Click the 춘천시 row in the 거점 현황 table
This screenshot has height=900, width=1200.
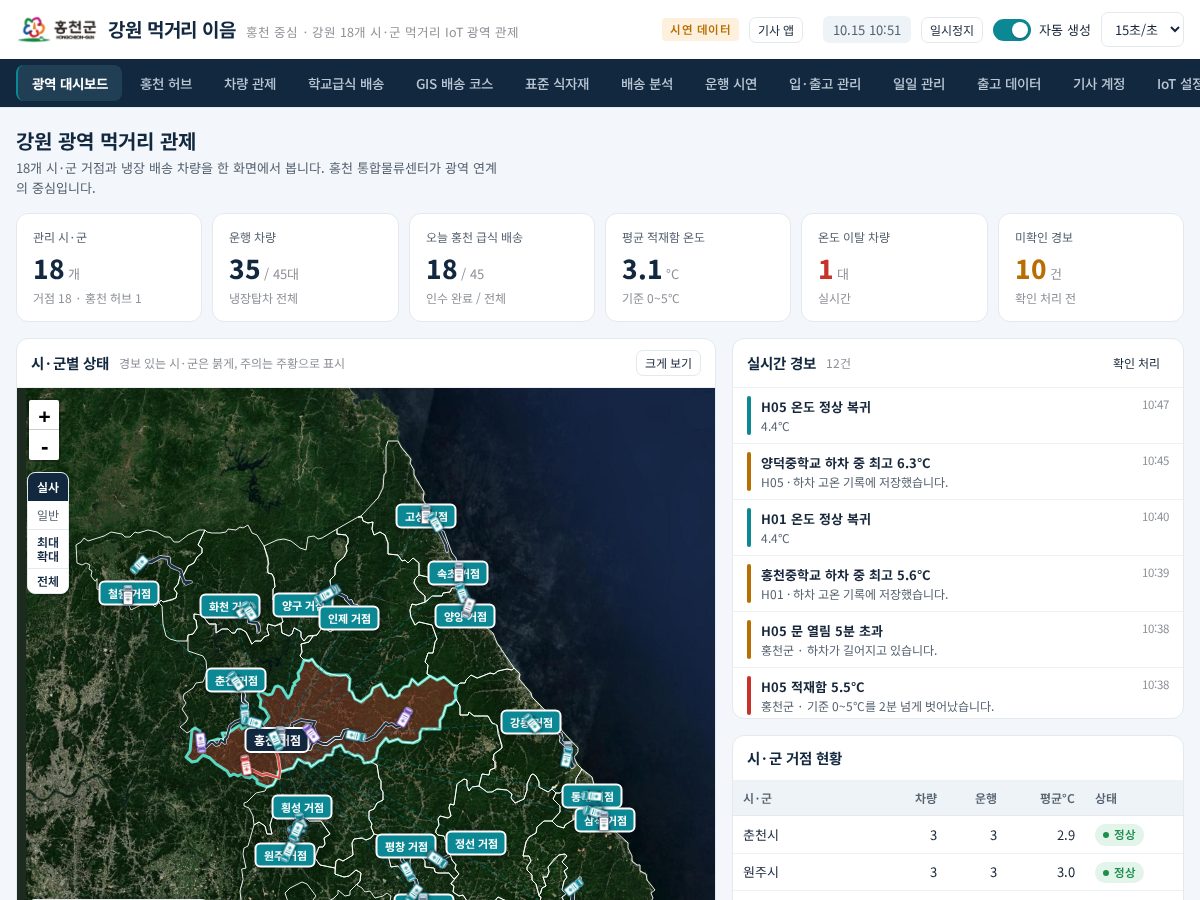958,835
